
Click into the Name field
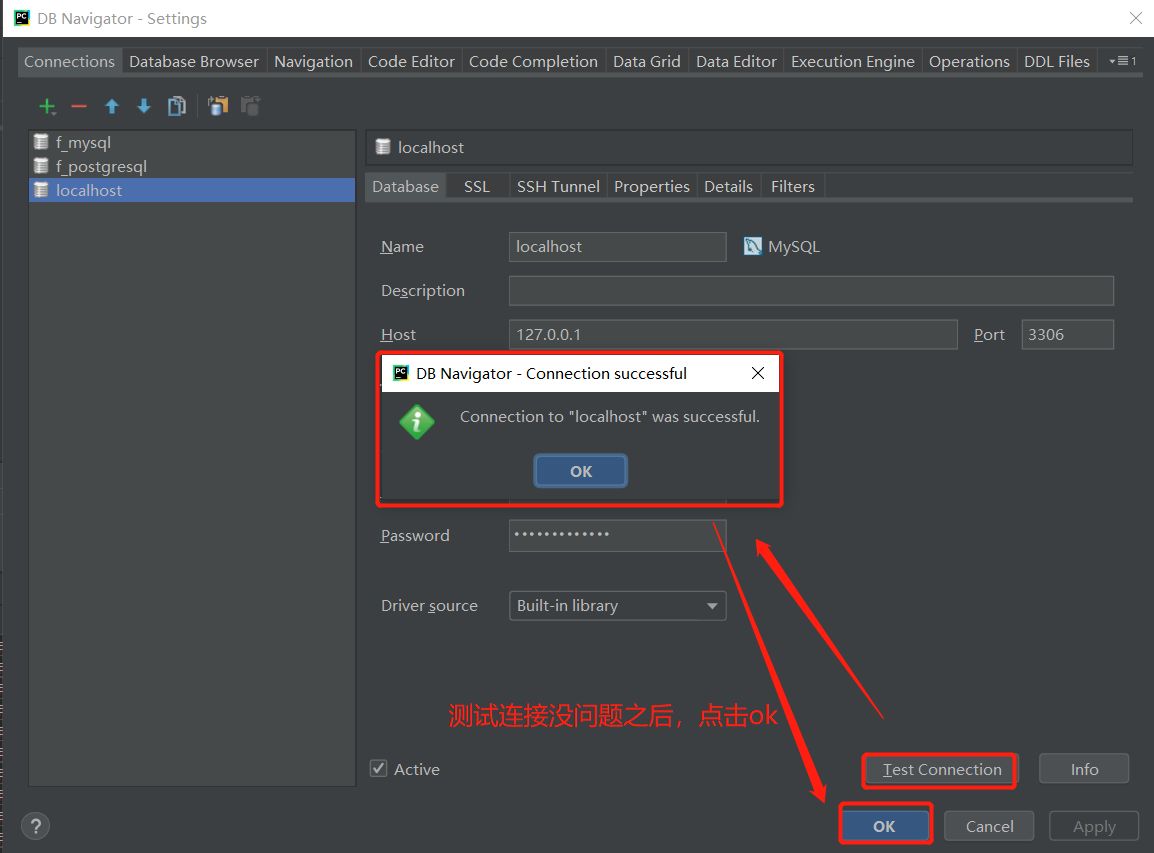coord(617,247)
